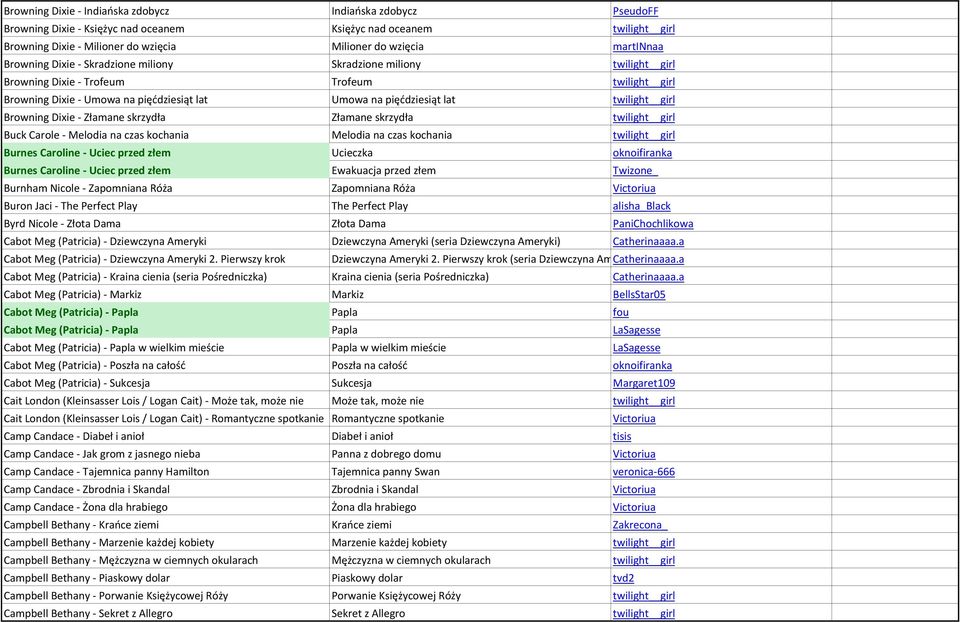This screenshot has width=960, height=622.
Task: Select title cell 'Melodia na czas kochania'
Action: point(470,135)
